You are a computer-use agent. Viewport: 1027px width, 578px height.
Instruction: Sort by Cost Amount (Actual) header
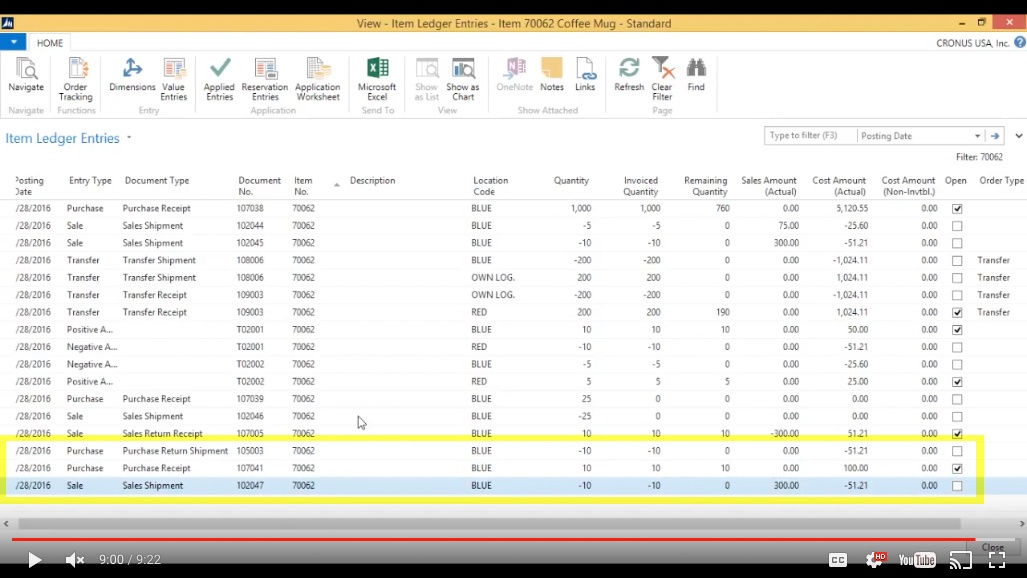pos(839,186)
